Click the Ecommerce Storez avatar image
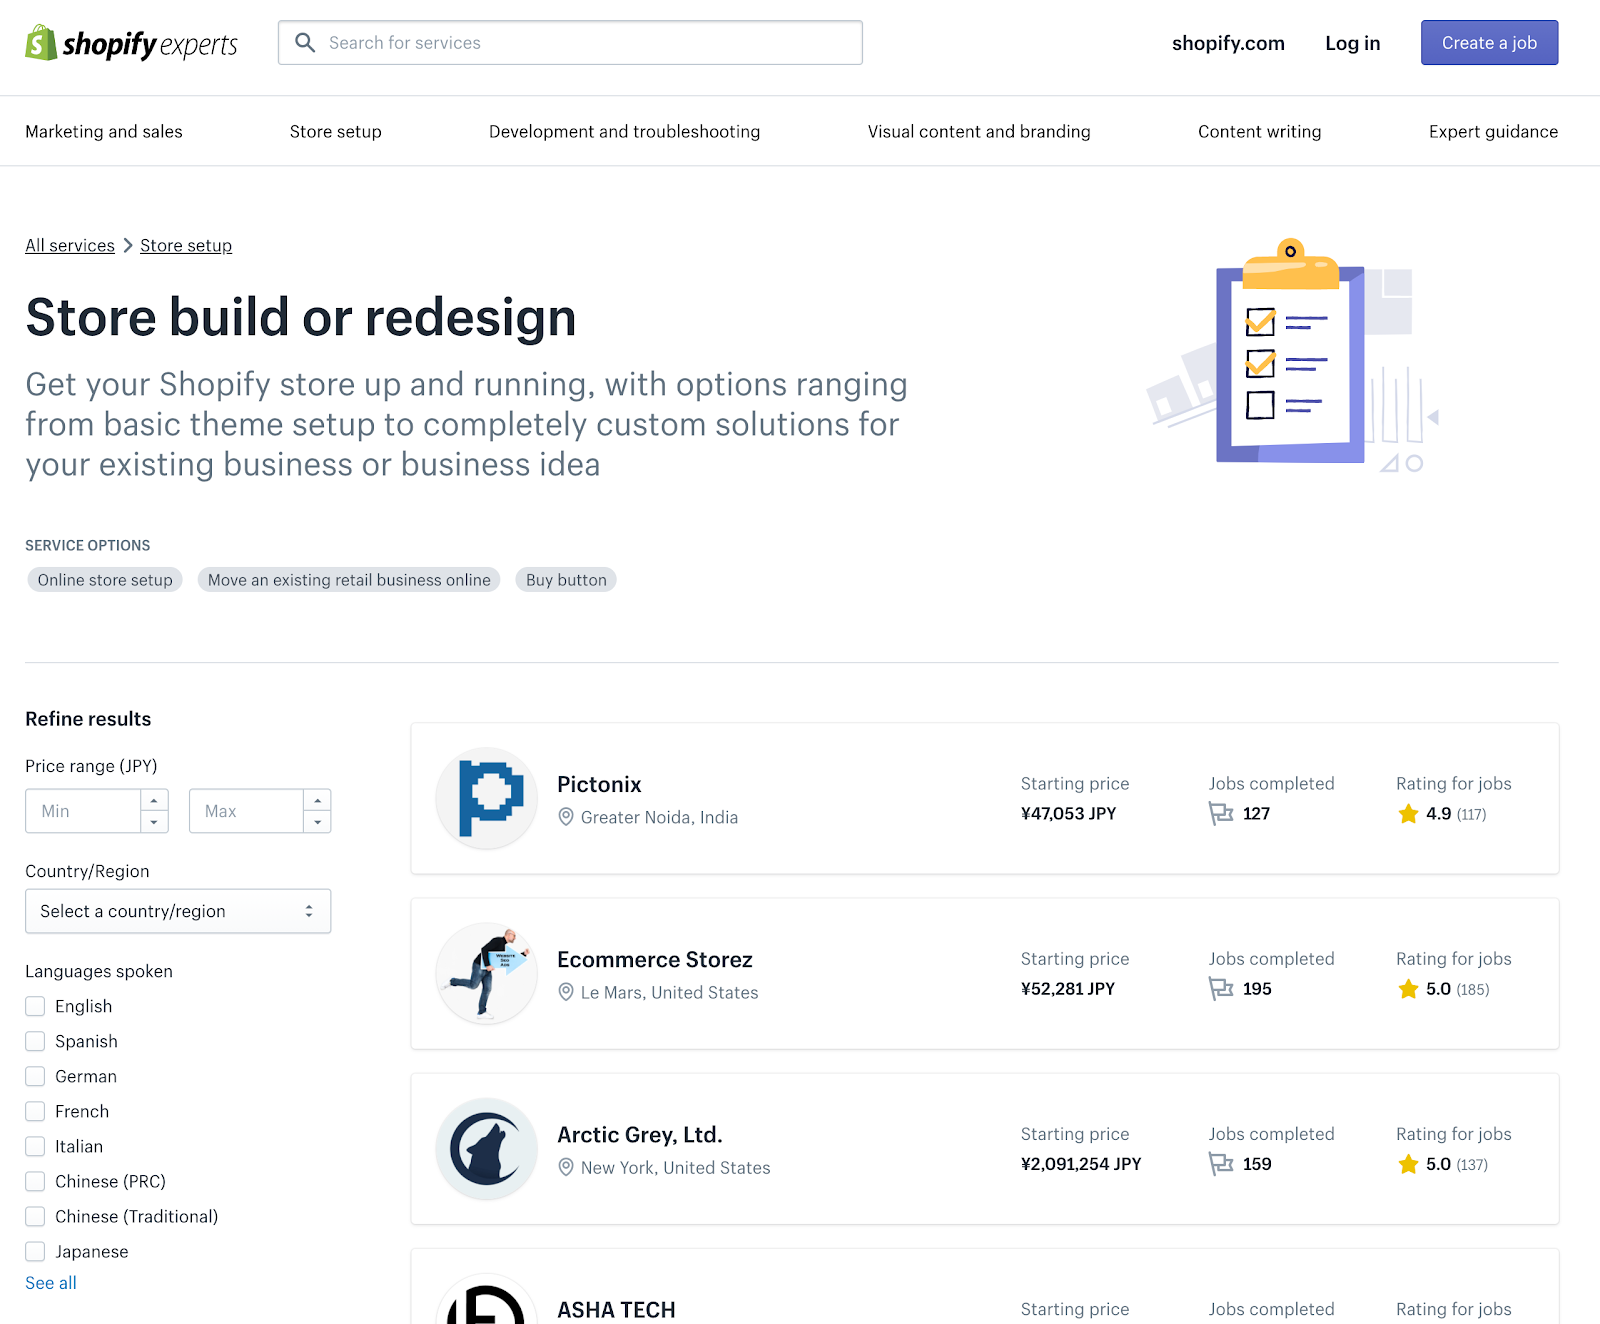1600x1324 pixels. pos(486,973)
